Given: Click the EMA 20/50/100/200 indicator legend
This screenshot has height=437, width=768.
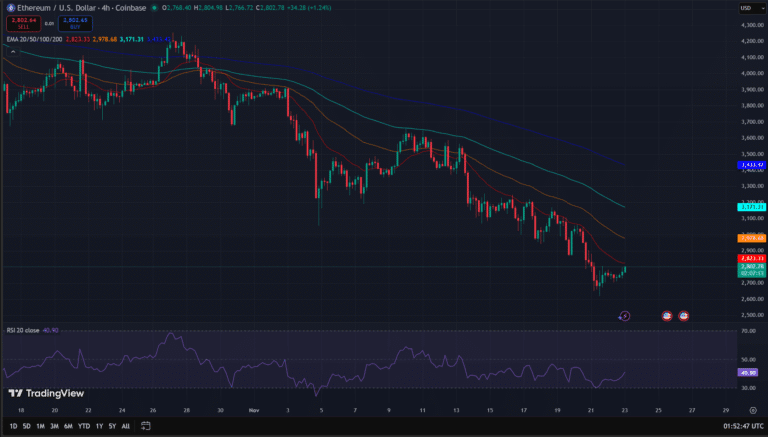Looking at the screenshot, I should [32, 37].
